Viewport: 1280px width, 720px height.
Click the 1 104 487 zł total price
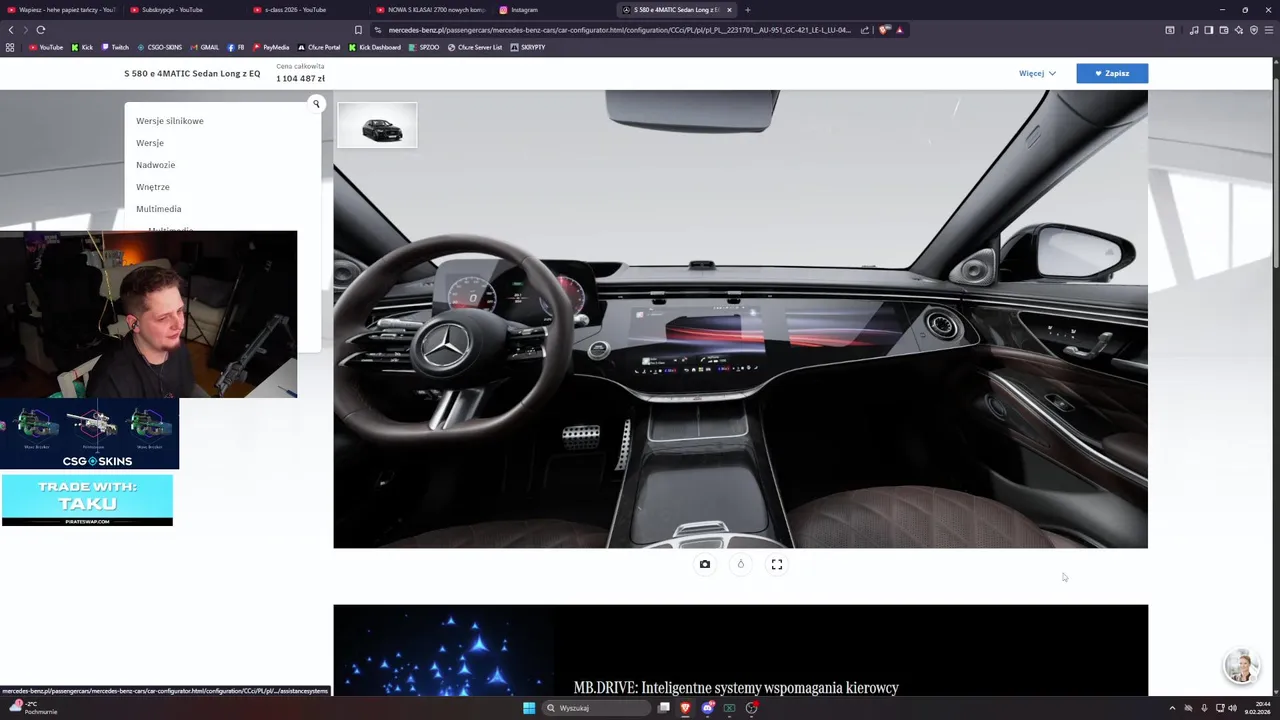pyautogui.click(x=300, y=78)
